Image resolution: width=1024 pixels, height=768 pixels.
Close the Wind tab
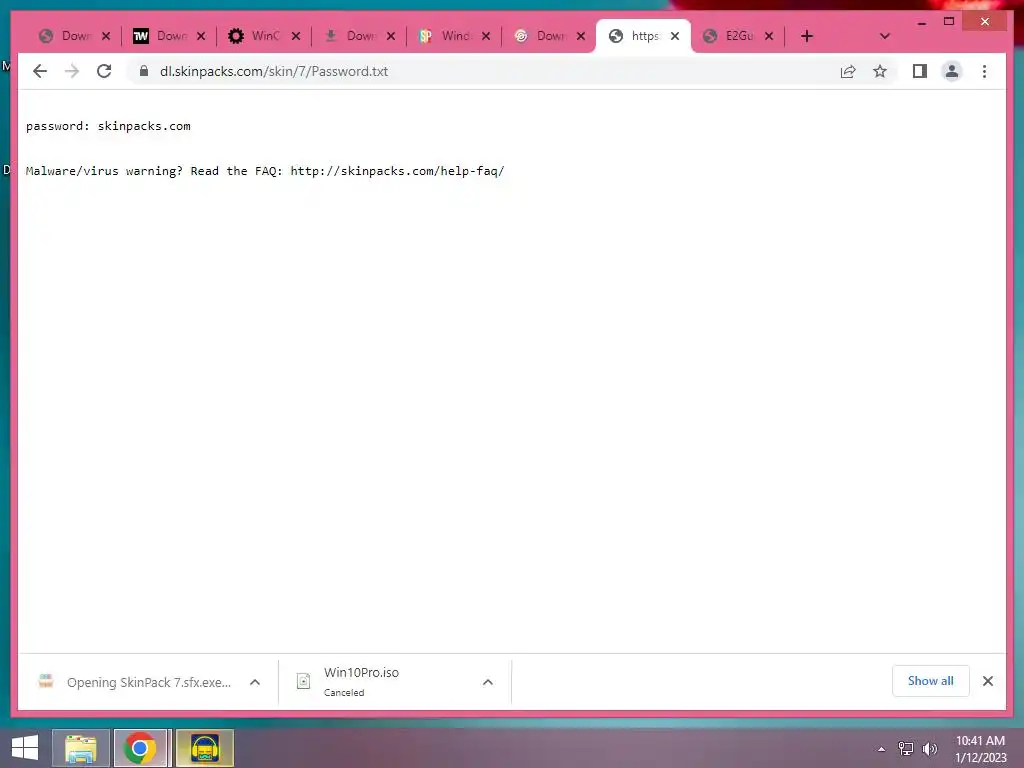pos(486,36)
